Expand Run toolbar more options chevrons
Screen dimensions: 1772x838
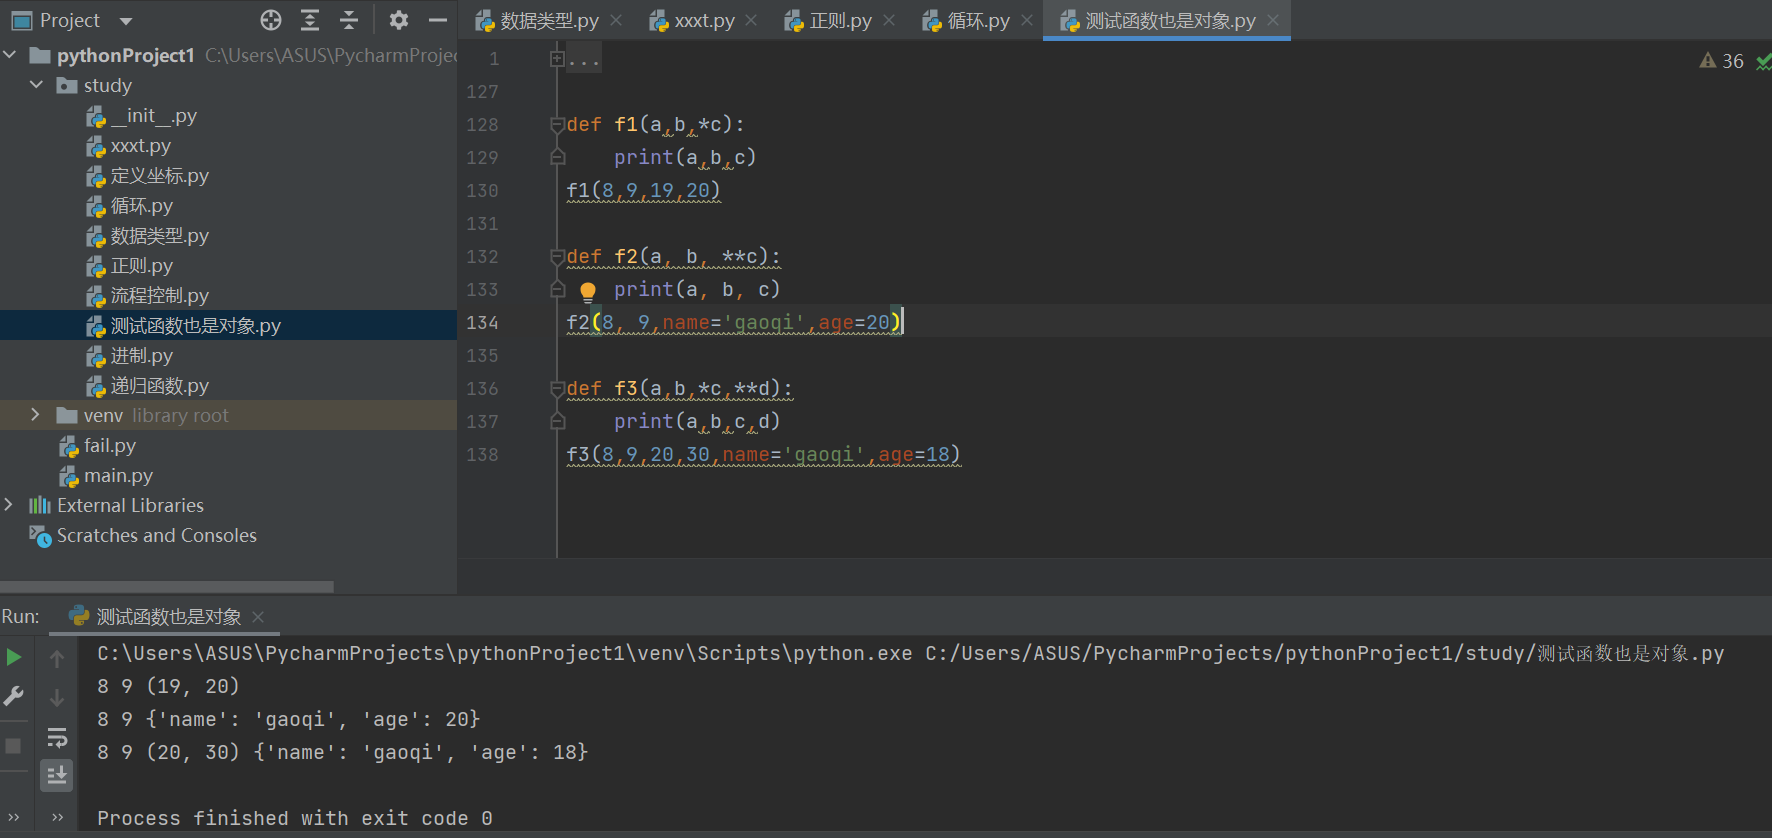click(14, 817)
